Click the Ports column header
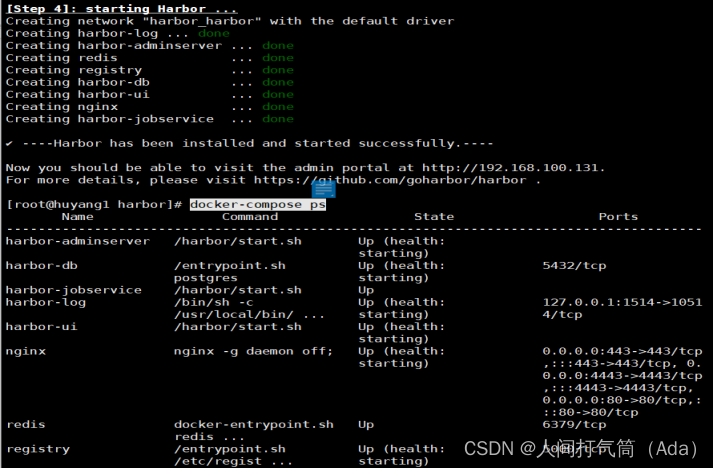This screenshot has width=713, height=469. pyautogui.click(x=618, y=217)
